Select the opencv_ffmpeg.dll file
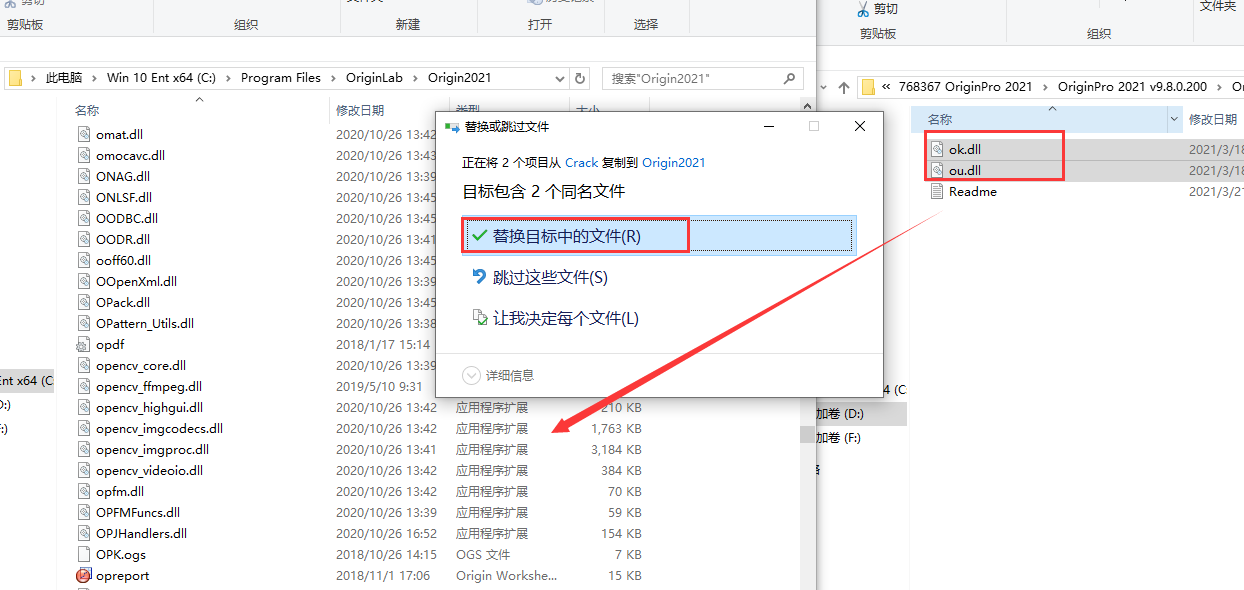This screenshot has width=1244, height=590. coord(82,386)
